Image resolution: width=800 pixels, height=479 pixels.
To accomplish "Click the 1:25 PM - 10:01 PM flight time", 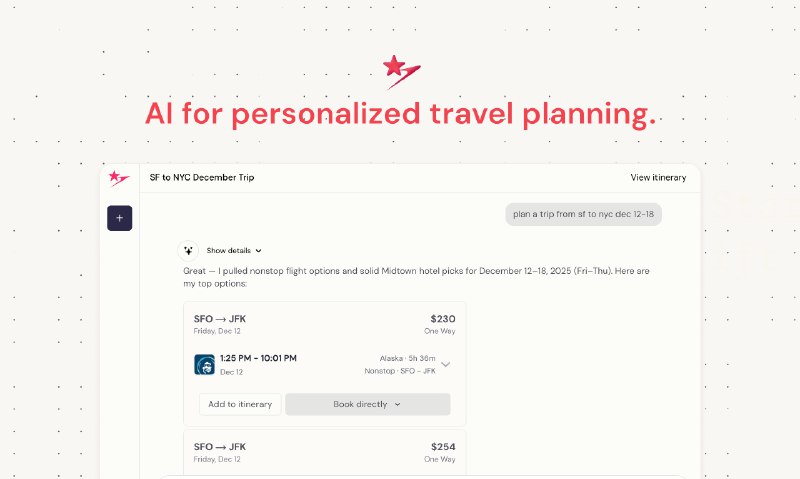I will tap(258, 358).
